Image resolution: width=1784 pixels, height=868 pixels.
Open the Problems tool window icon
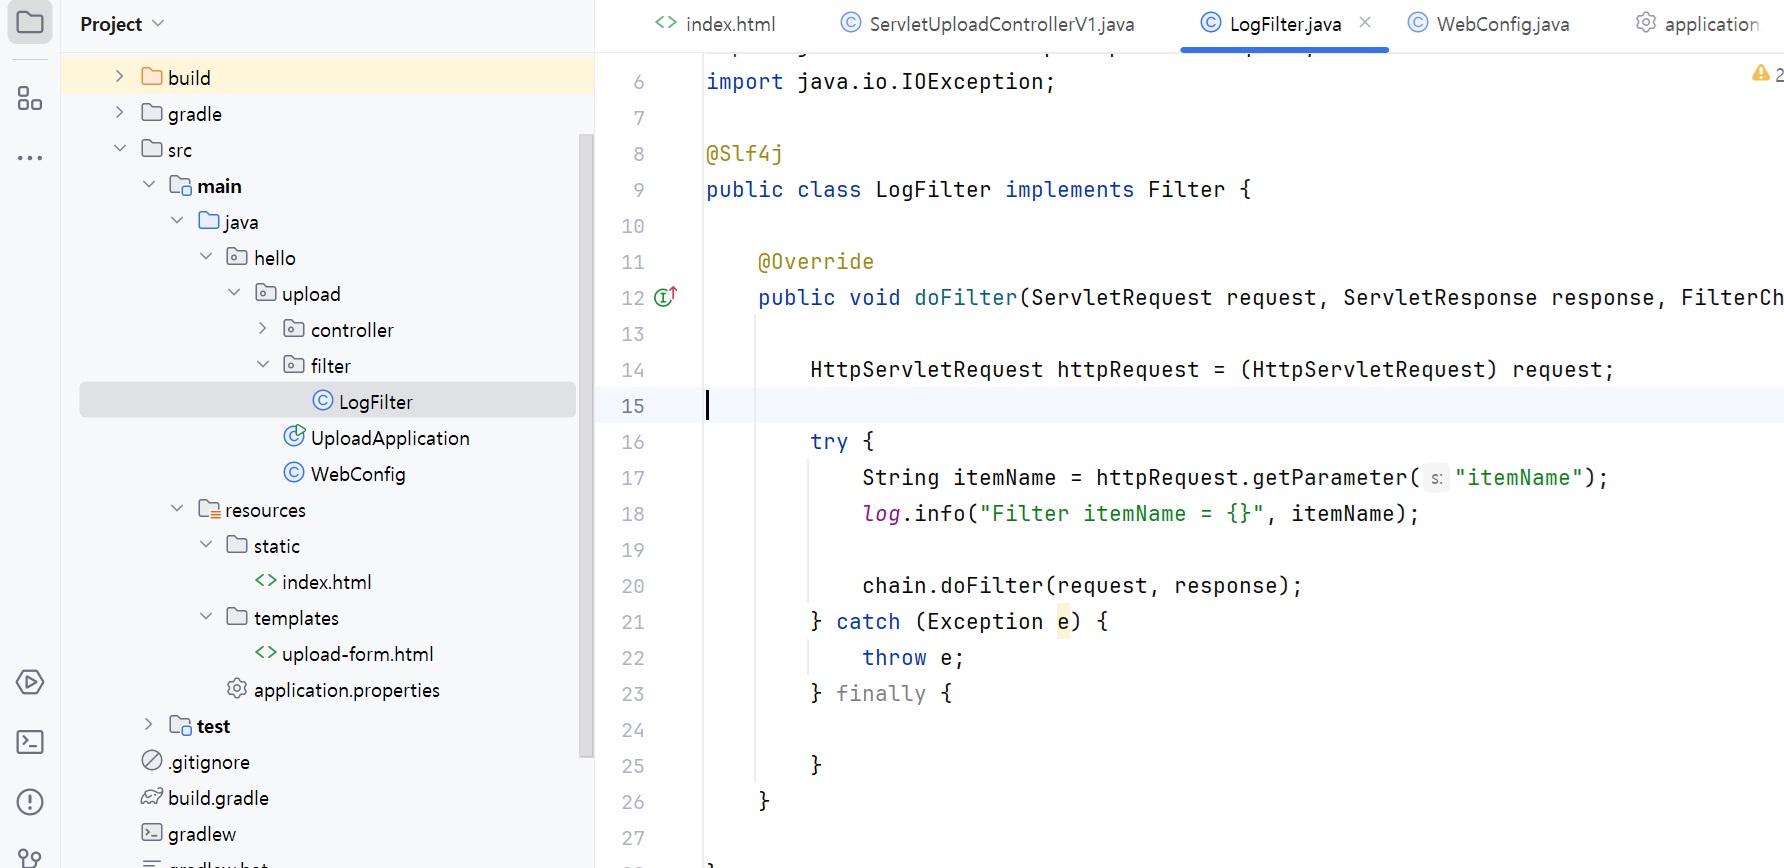pos(30,802)
